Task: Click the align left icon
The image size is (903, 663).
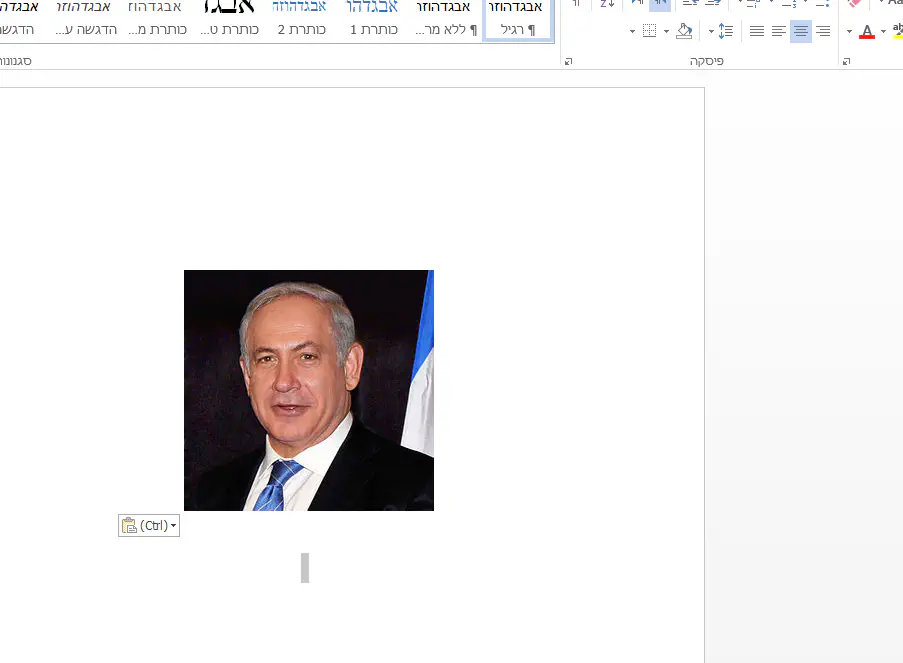Action: pyautogui.click(x=779, y=31)
